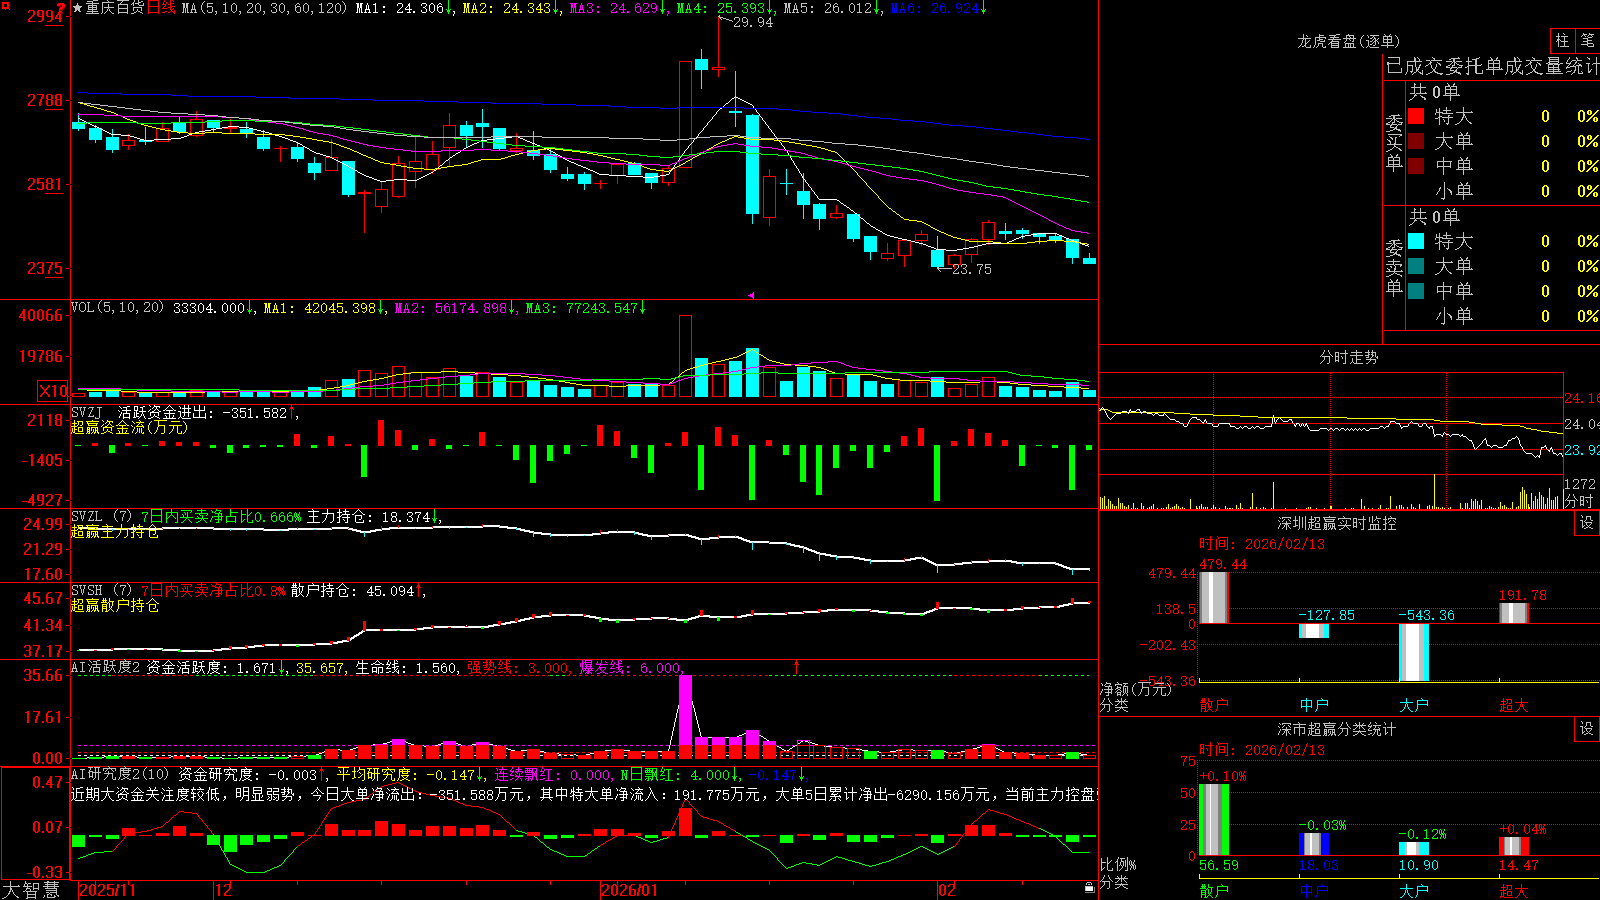1600x900 pixels.
Task: Click the VOL(5,10,20) indicator label
Action: tap(117, 308)
